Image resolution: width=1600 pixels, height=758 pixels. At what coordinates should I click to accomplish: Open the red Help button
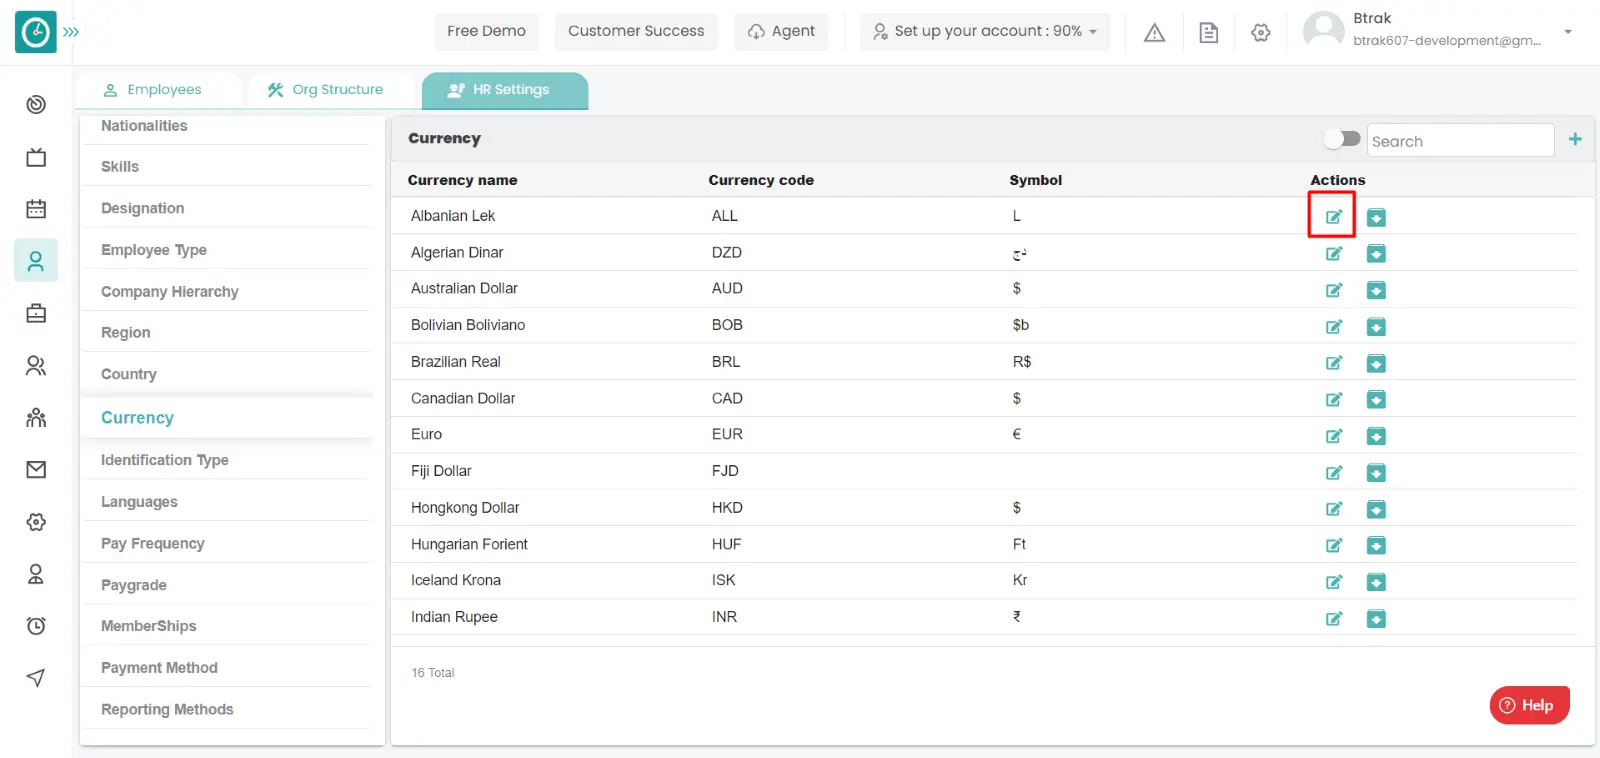pos(1529,705)
